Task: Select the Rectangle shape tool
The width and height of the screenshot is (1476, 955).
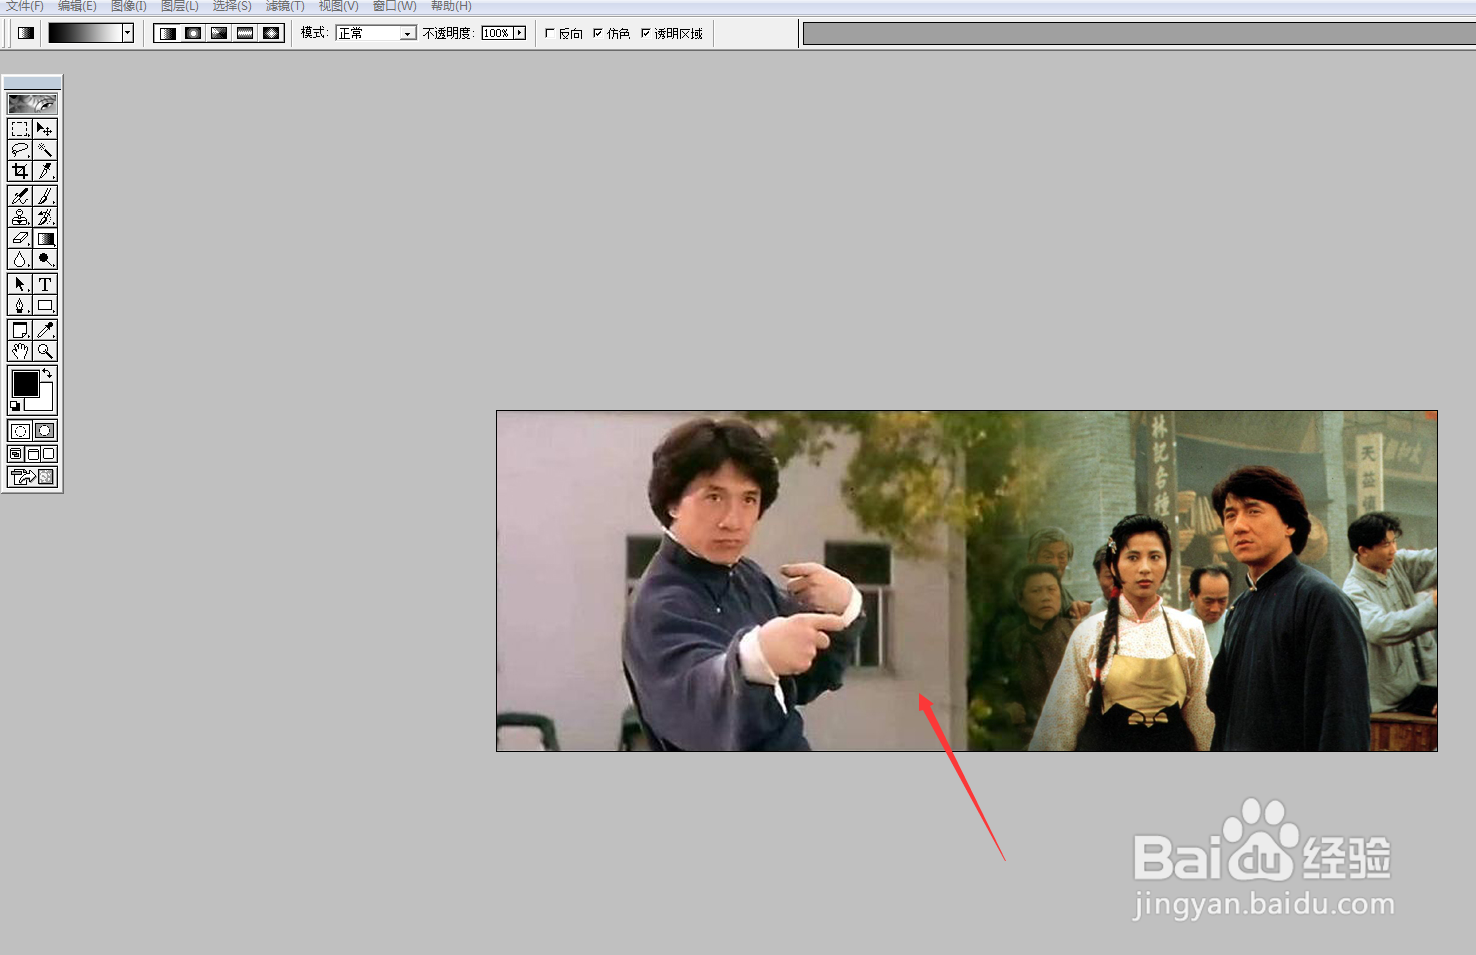Action: (x=45, y=305)
